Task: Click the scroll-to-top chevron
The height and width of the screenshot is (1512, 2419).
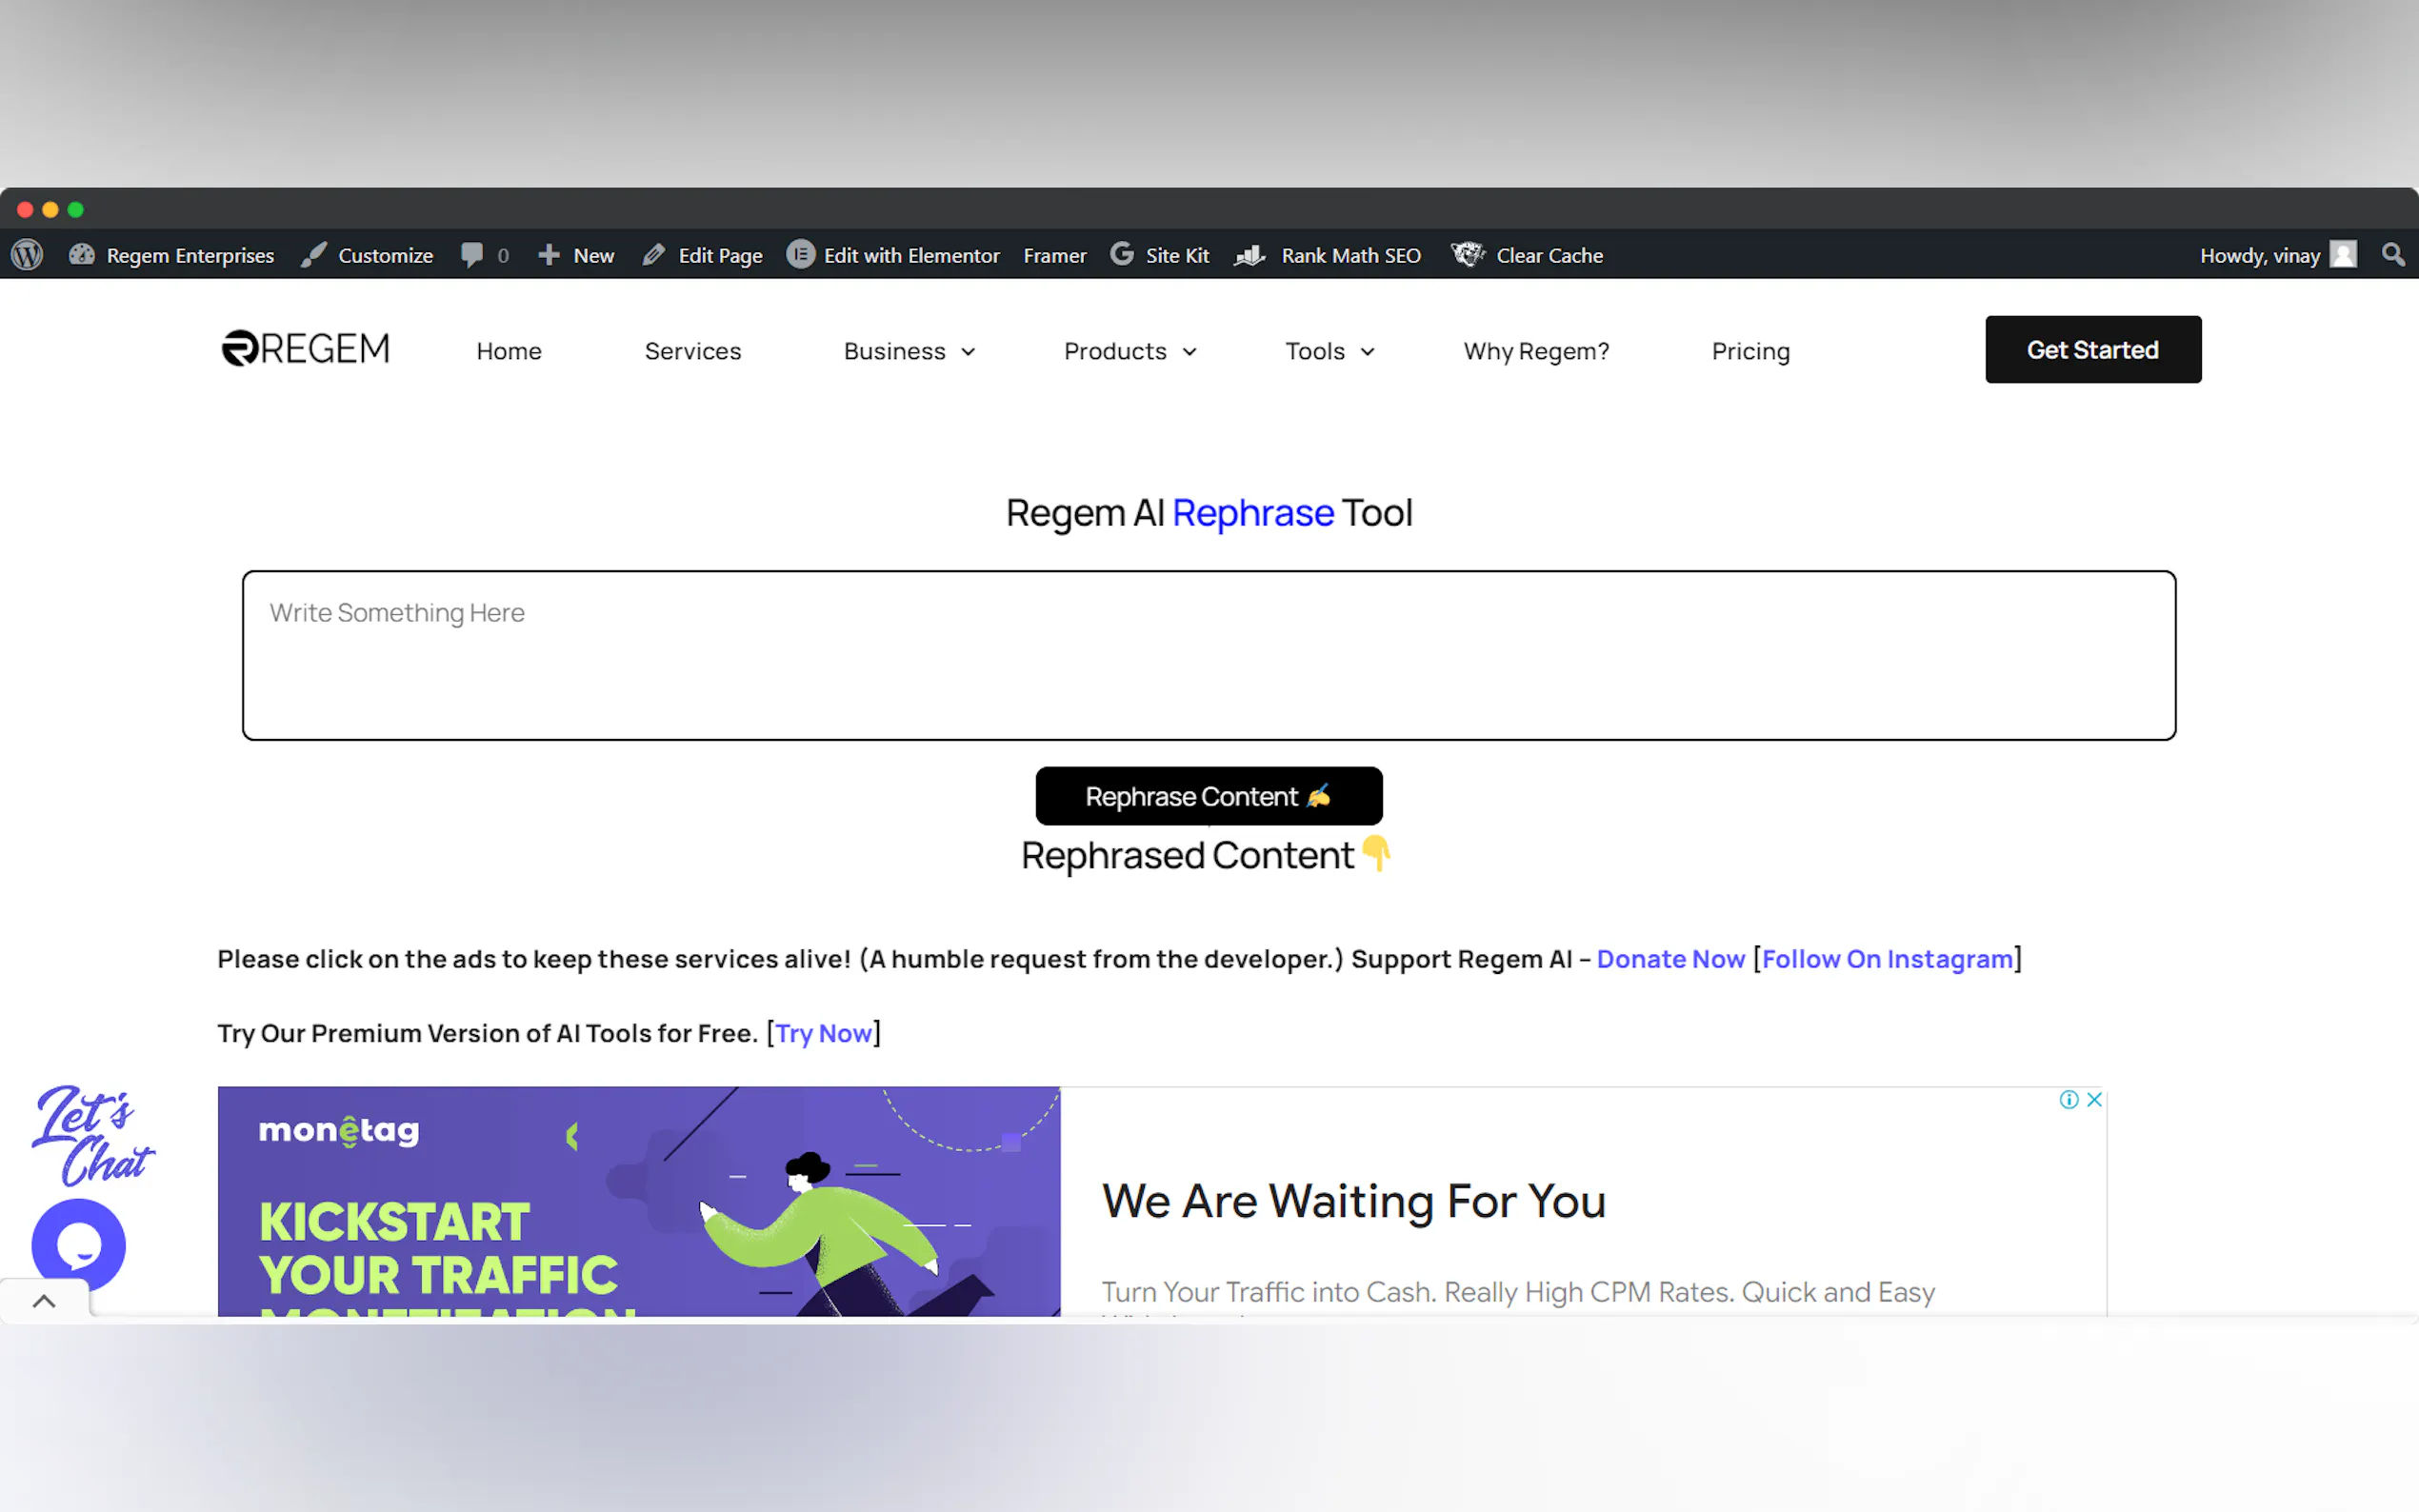Action: click(44, 1299)
